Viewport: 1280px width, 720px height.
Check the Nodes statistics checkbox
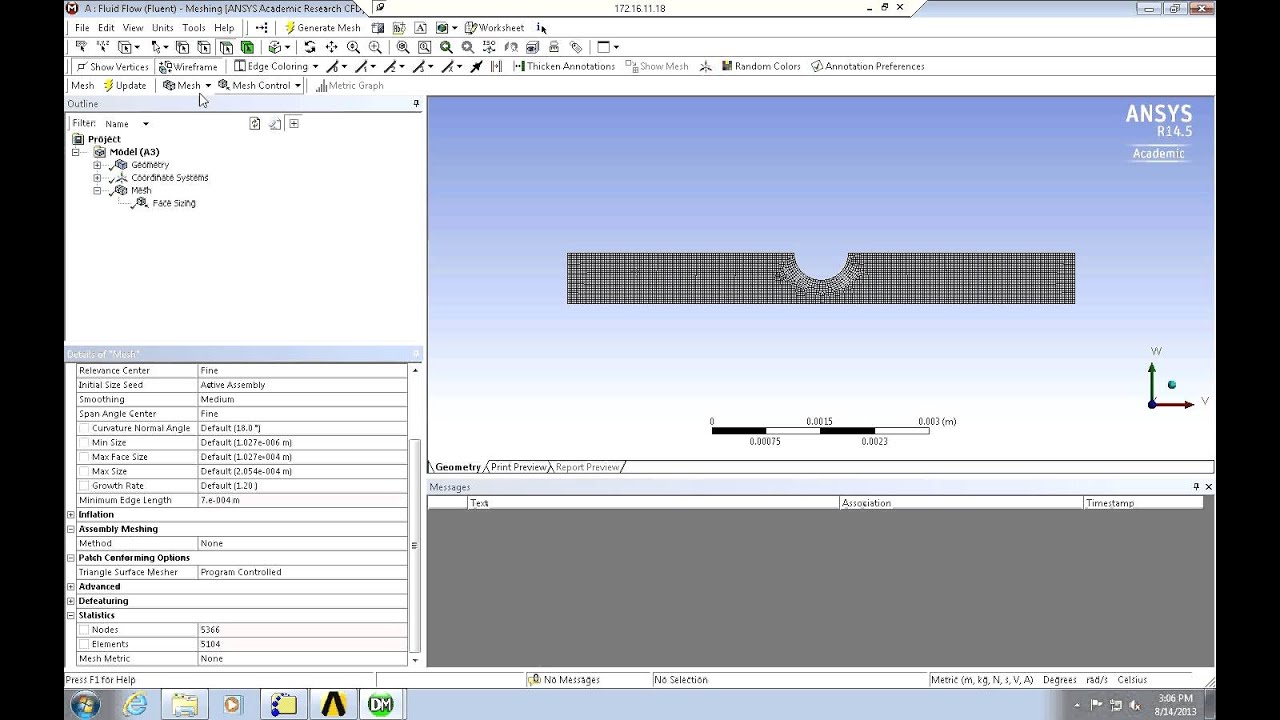[x=84, y=630]
